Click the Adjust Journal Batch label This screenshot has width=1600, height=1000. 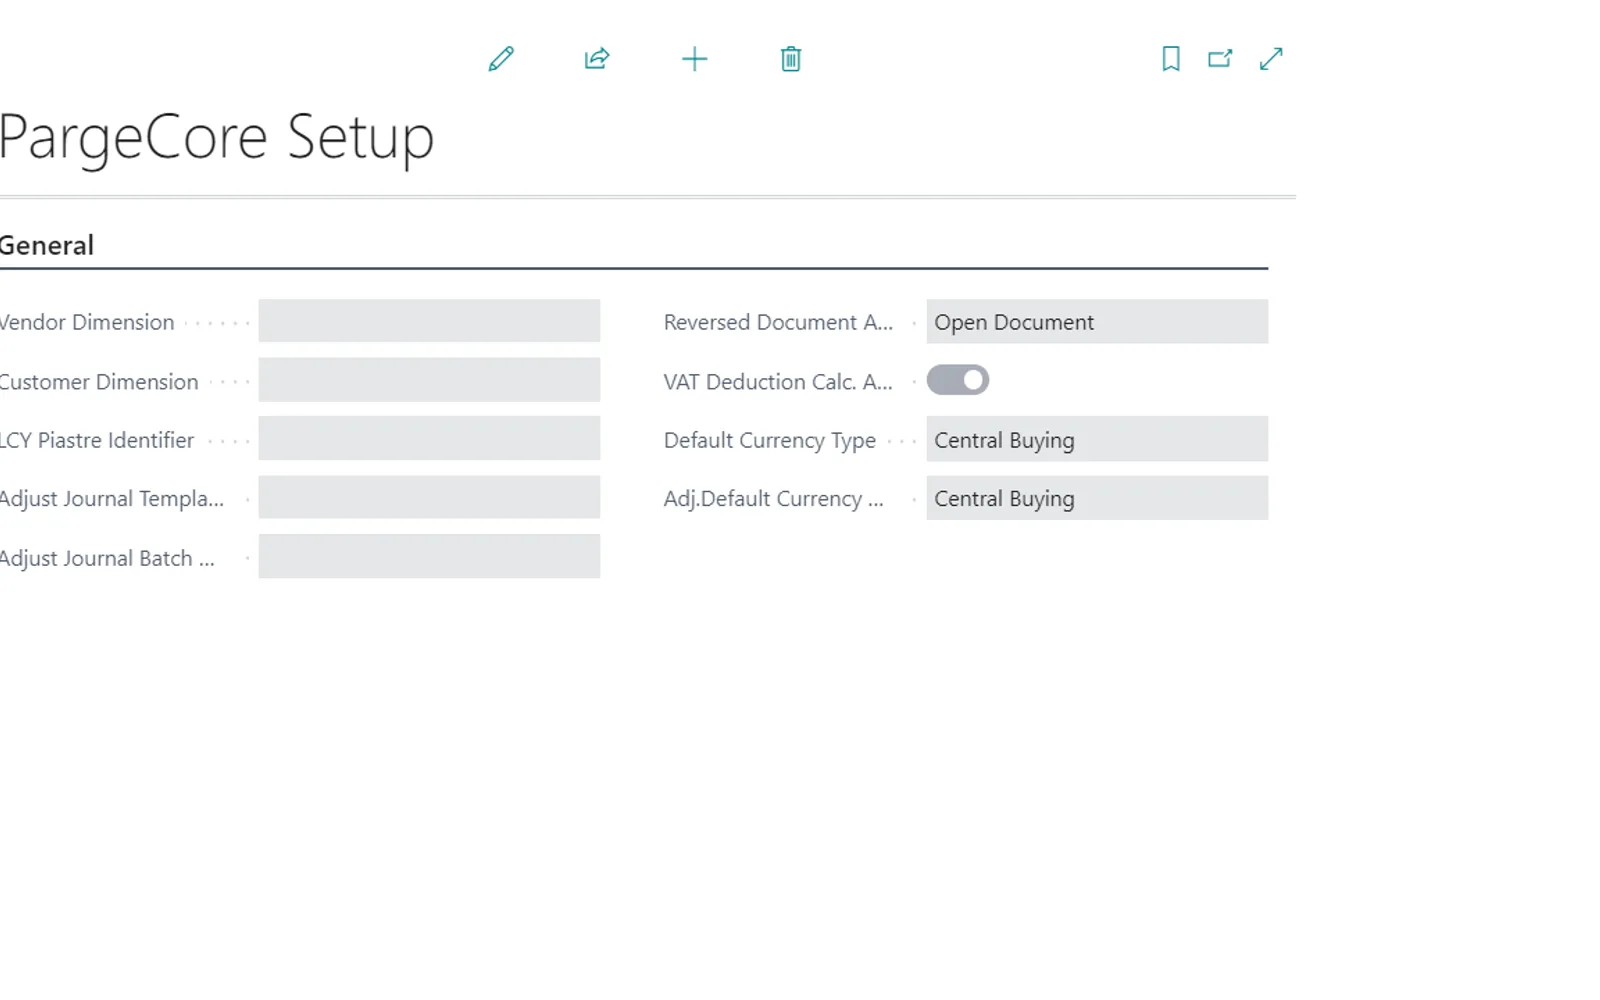click(x=107, y=558)
